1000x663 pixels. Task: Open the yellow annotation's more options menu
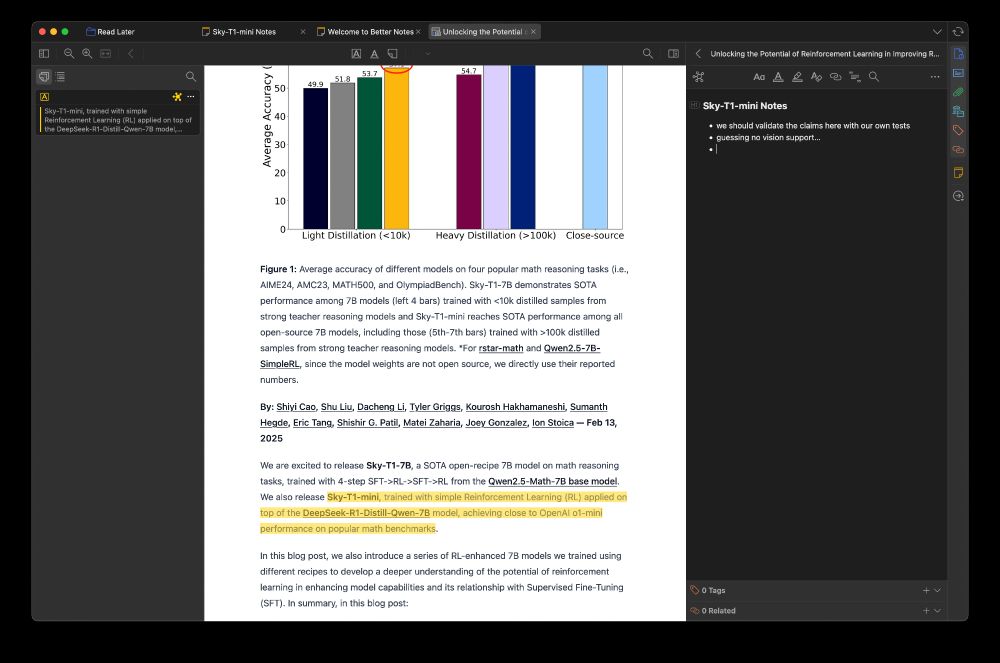tap(191, 97)
